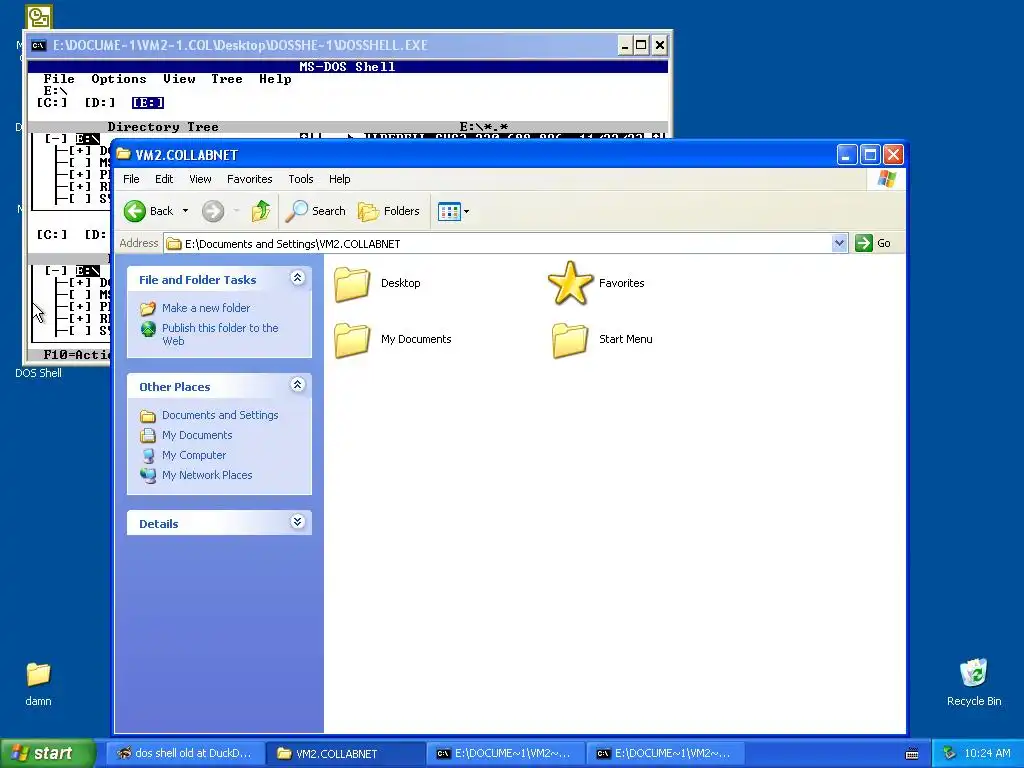The image size is (1024, 768).
Task: Open the Tools menu in Explorer
Action: point(301,179)
